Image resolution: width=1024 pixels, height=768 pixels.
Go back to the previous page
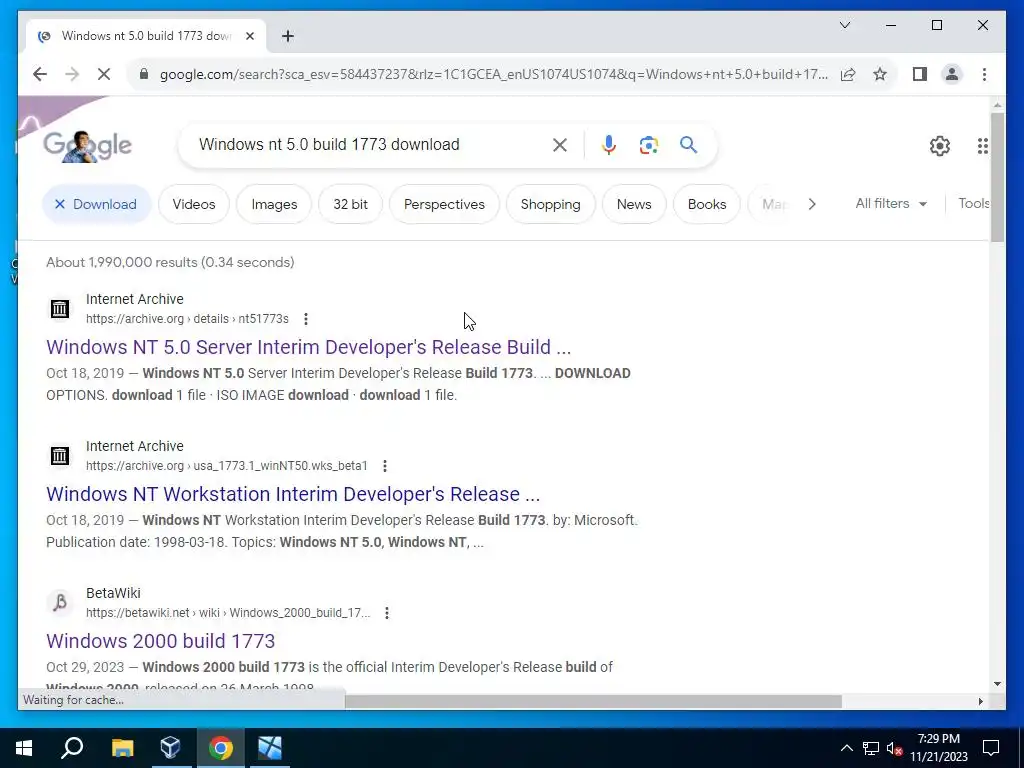(40, 74)
